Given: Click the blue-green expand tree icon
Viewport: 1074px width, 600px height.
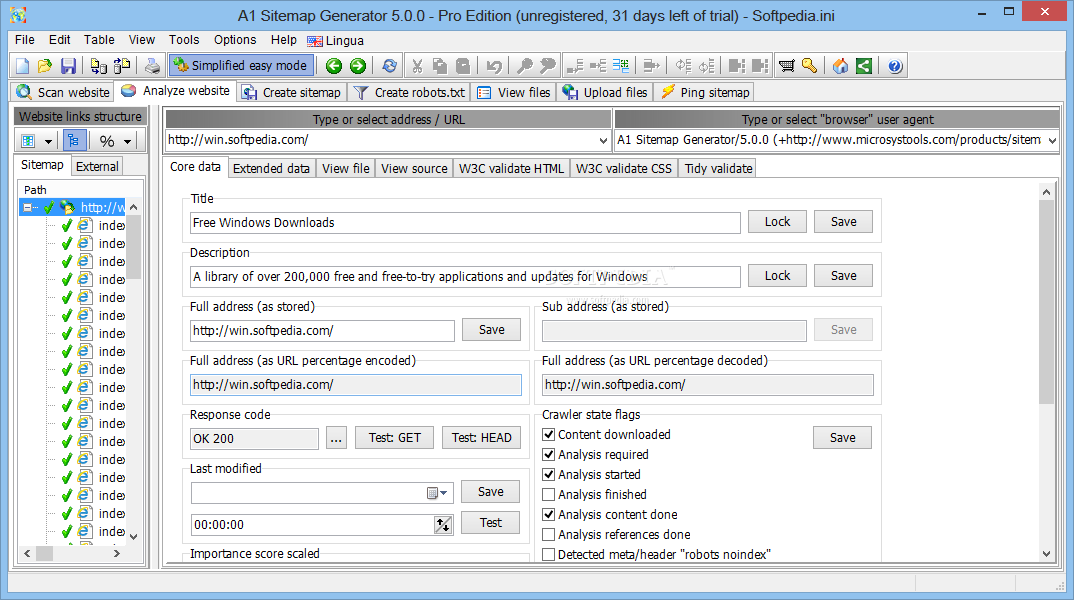Looking at the screenshot, I should (621, 66).
